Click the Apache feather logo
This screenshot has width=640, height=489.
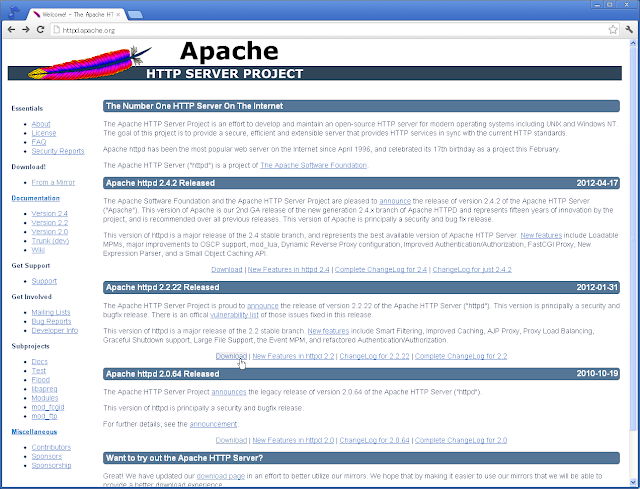(89, 63)
